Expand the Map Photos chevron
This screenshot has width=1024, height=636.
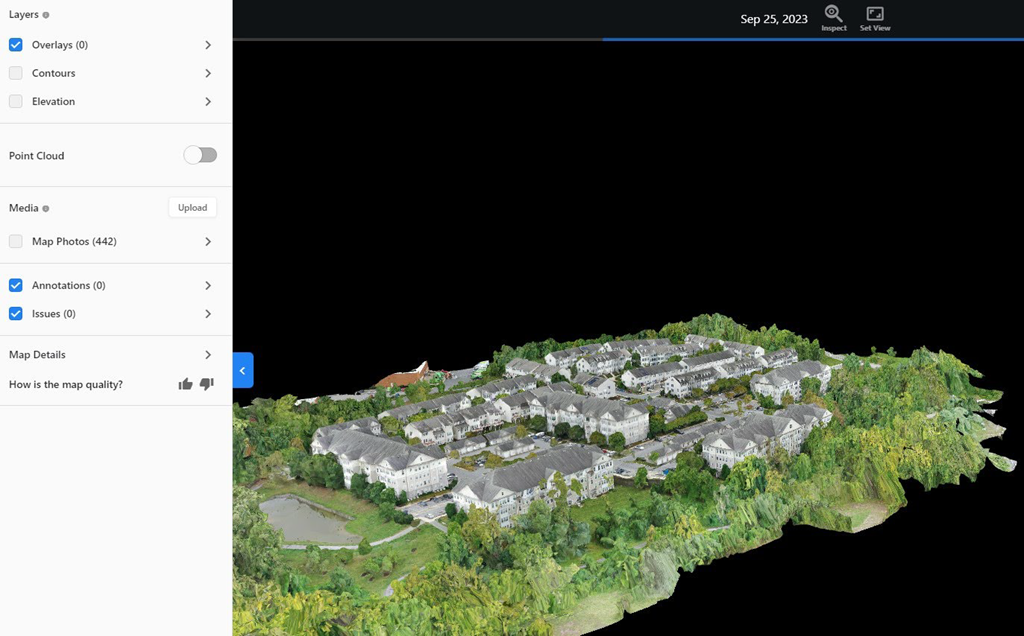tap(208, 241)
